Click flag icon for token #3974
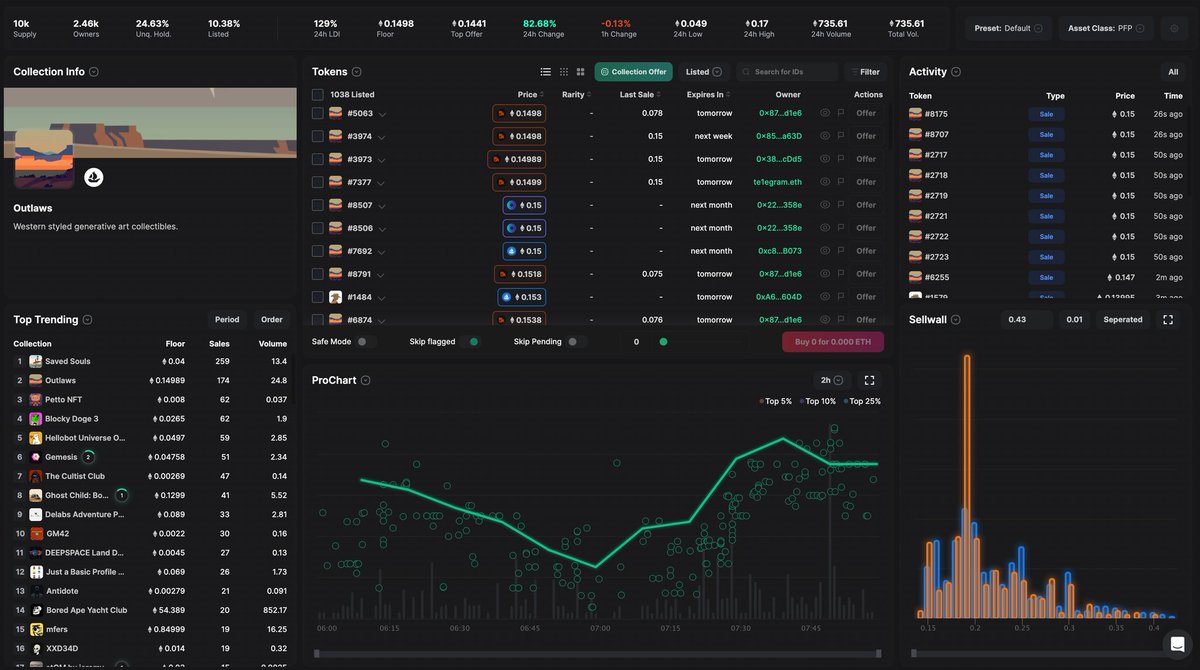Screen dimensions: 1200x670 tap(839, 136)
